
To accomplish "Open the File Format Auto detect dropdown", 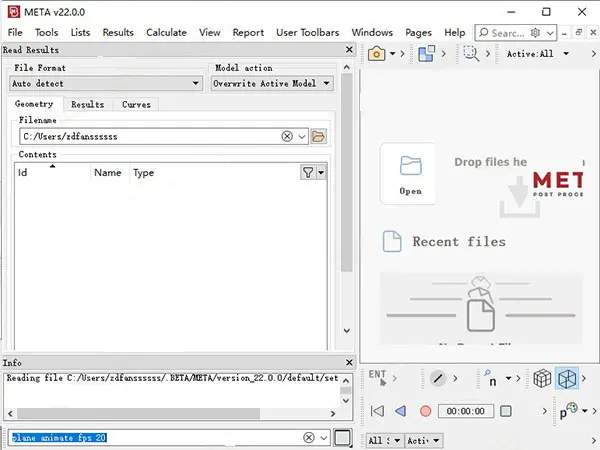I will 106,83.
